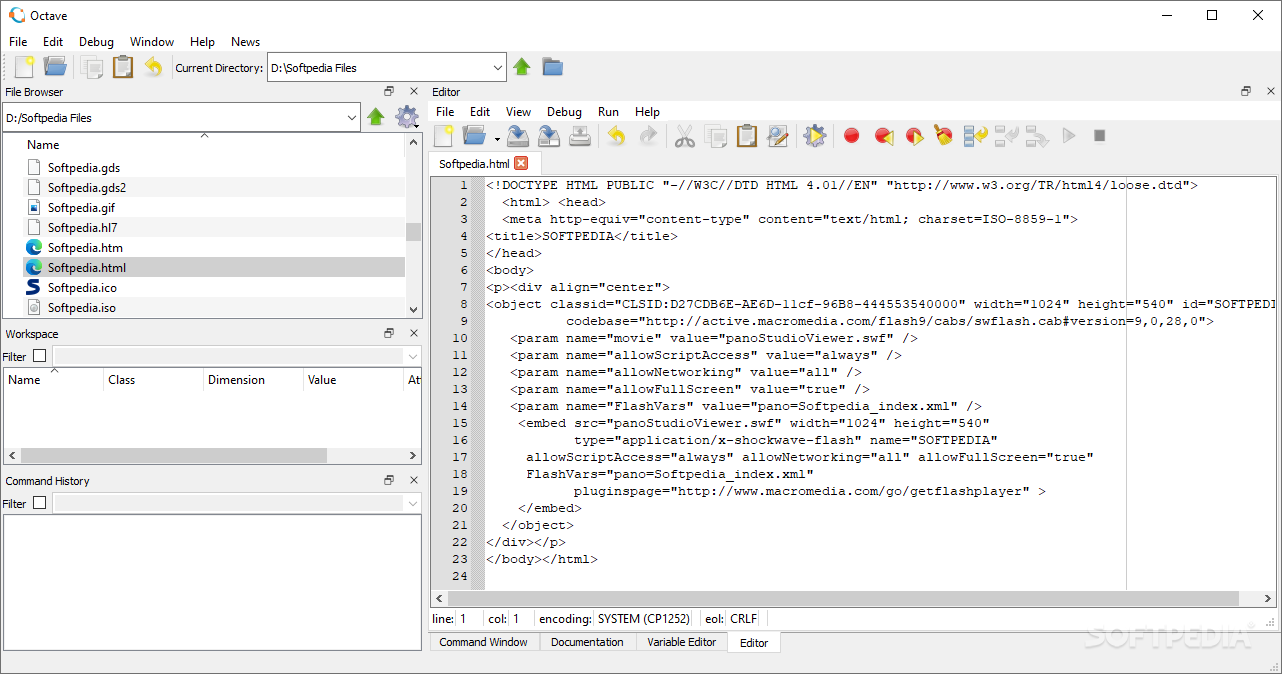
Task: Switch to Variable Editor tab
Action: [x=682, y=642]
